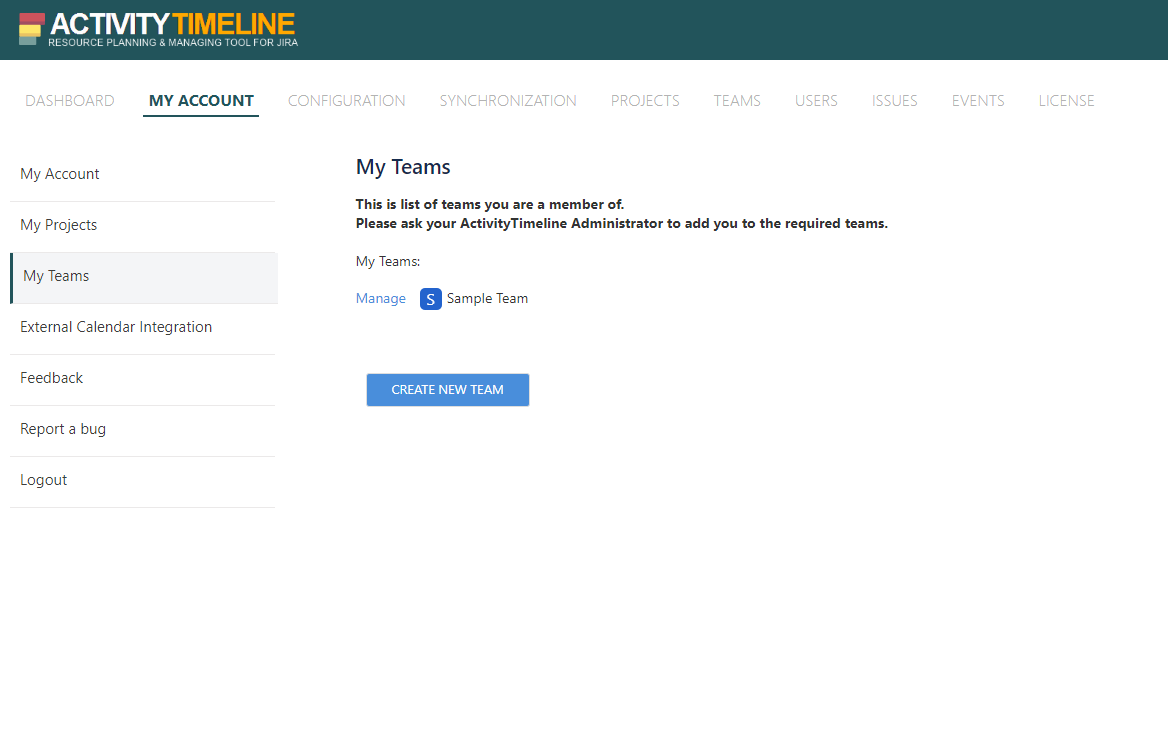The width and height of the screenshot is (1168, 746).
Task: Open the Feedback sidebar item
Action: pos(52,378)
